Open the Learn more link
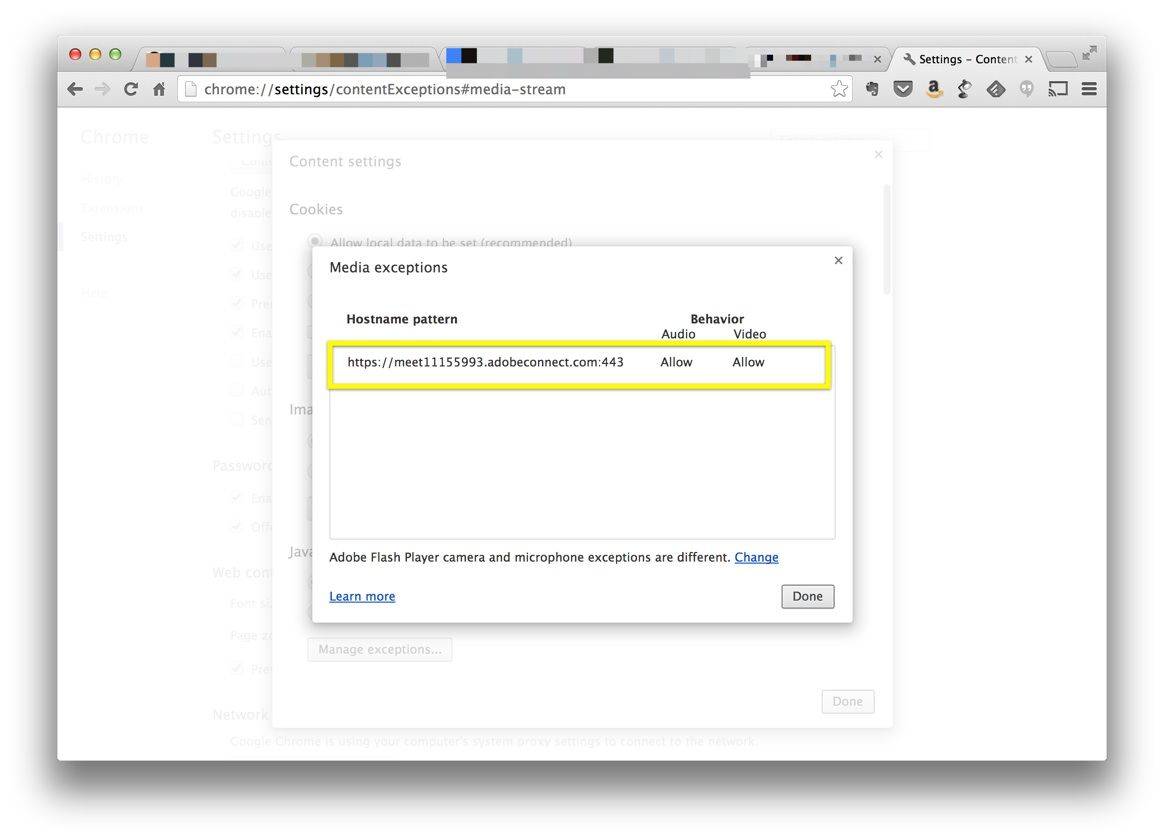Image resolution: width=1164 pixels, height=840 pixels. click(362, 596)
